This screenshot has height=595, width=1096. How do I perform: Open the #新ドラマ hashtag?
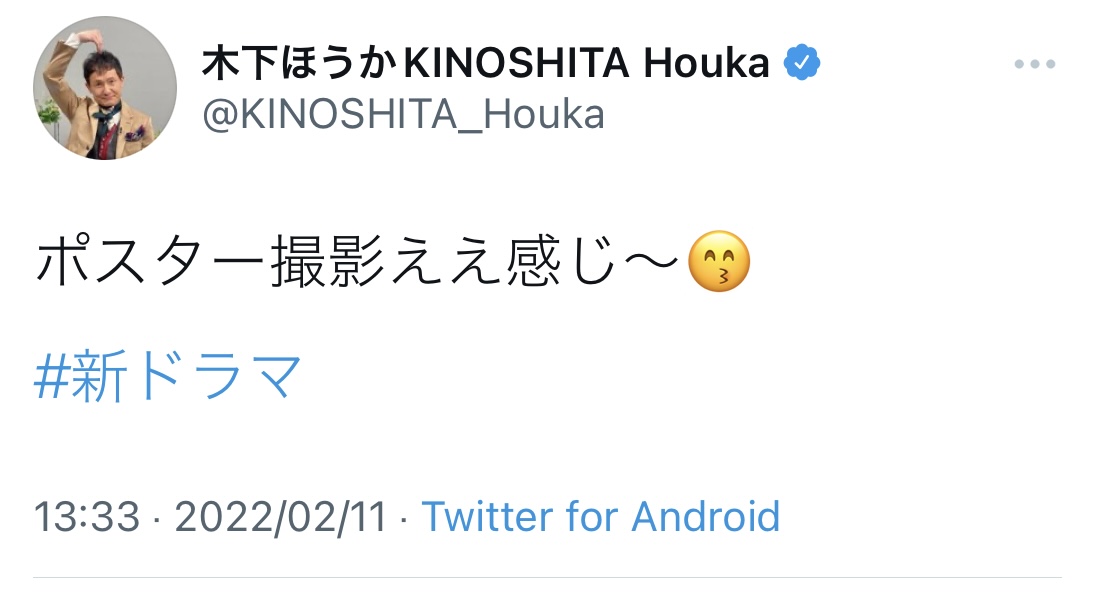click(168, 378)
